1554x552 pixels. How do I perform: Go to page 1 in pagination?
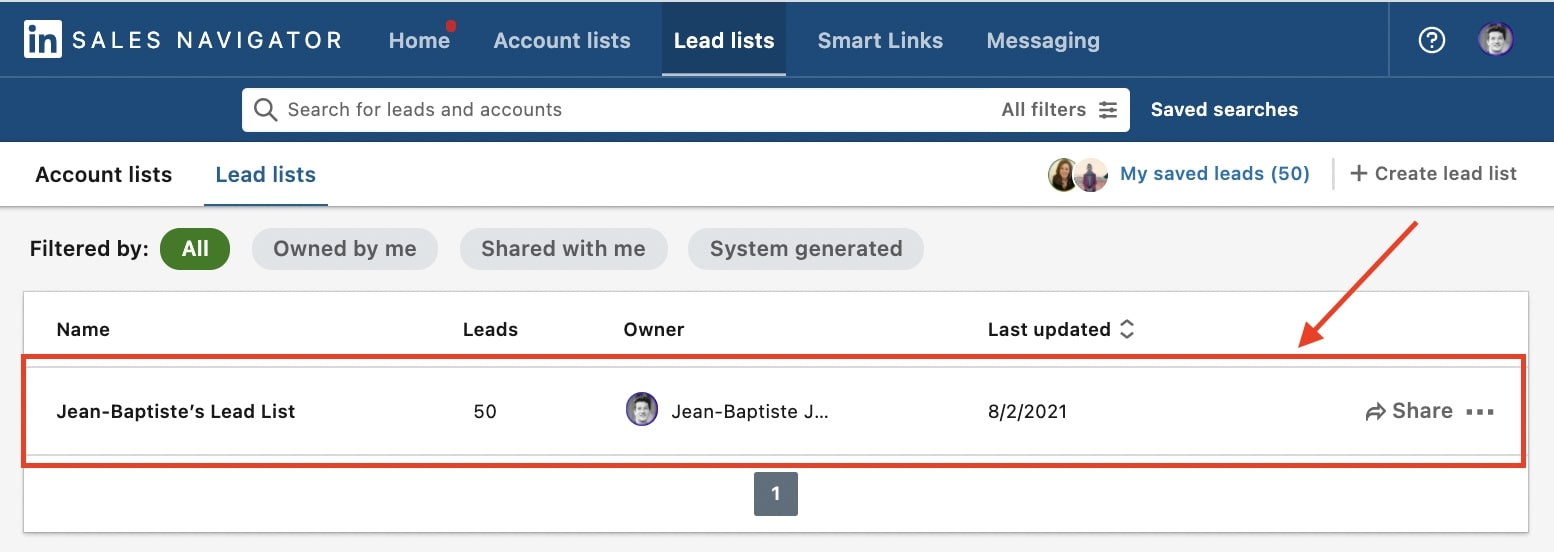coord(776,494)
